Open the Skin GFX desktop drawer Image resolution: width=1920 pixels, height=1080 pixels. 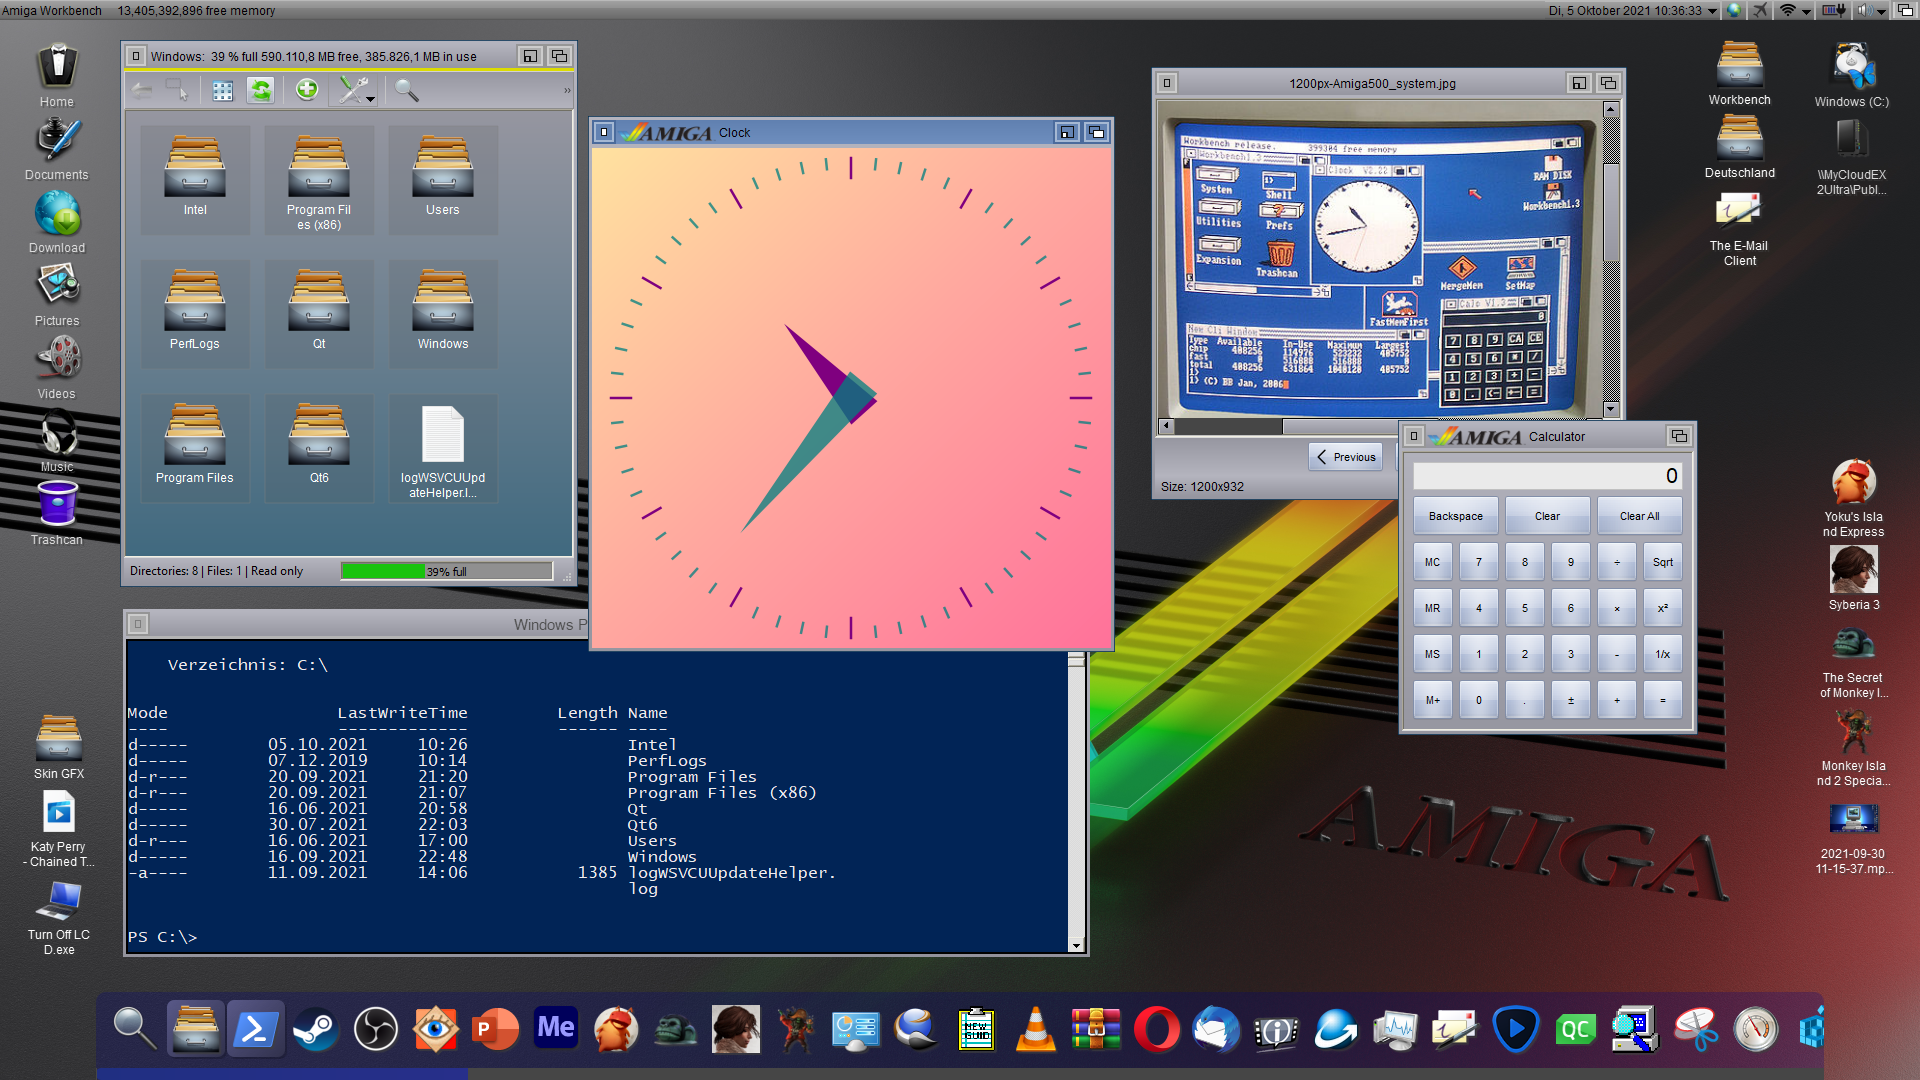click(x=59, y=746)
